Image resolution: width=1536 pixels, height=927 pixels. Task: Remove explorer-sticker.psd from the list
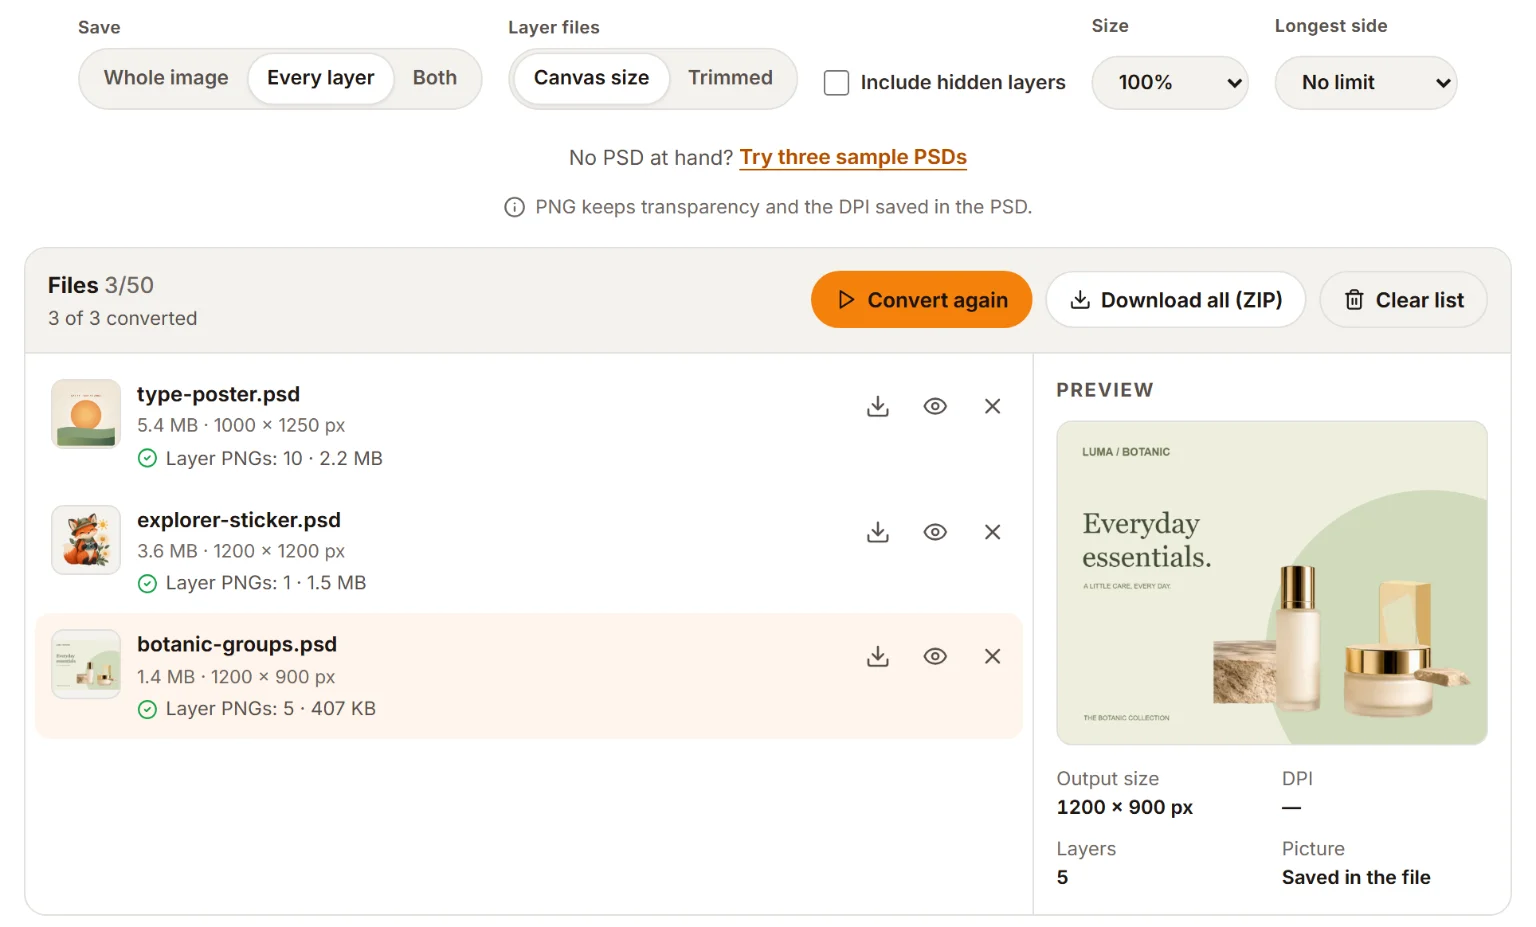(992, 532)
